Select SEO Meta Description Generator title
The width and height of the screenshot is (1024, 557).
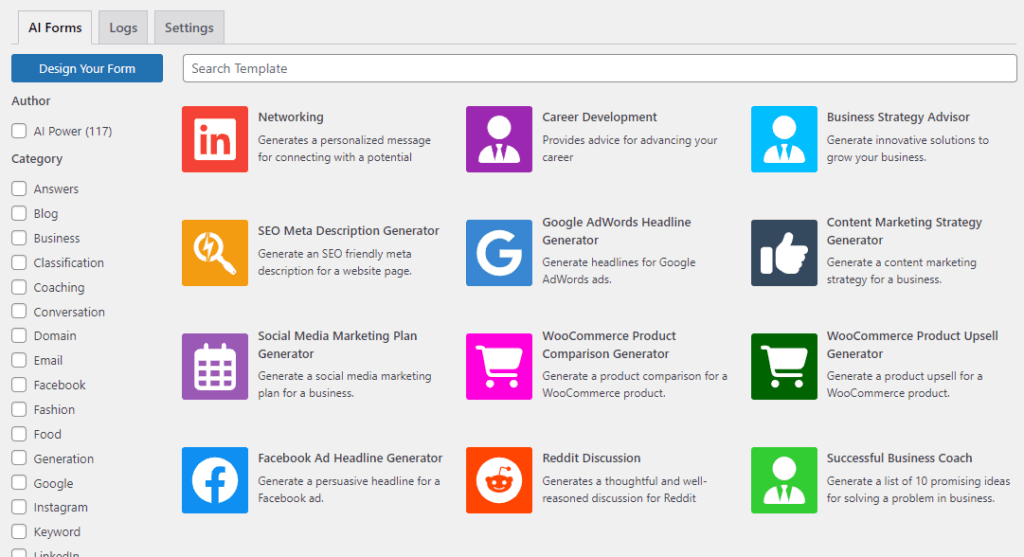point(348,231)
